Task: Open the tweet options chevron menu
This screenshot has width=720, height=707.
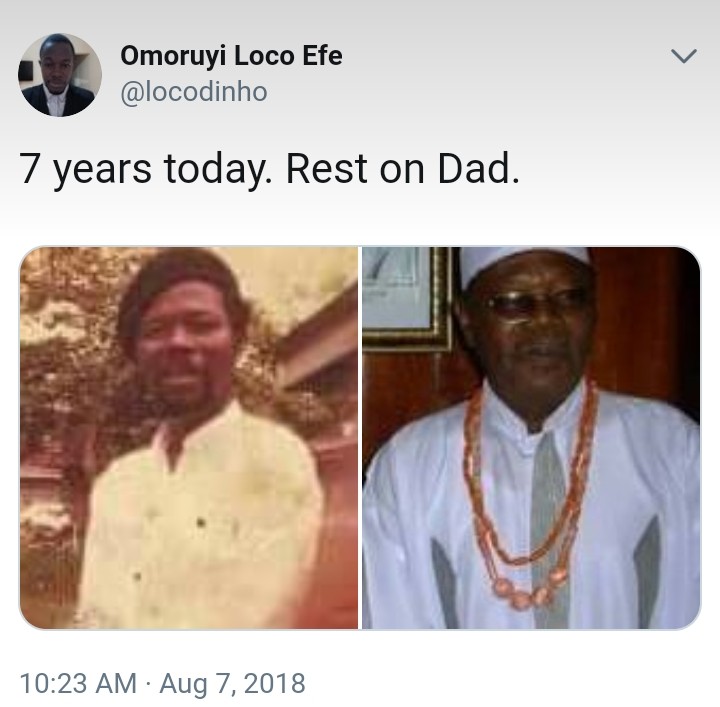Action: [x=683, y=58]
